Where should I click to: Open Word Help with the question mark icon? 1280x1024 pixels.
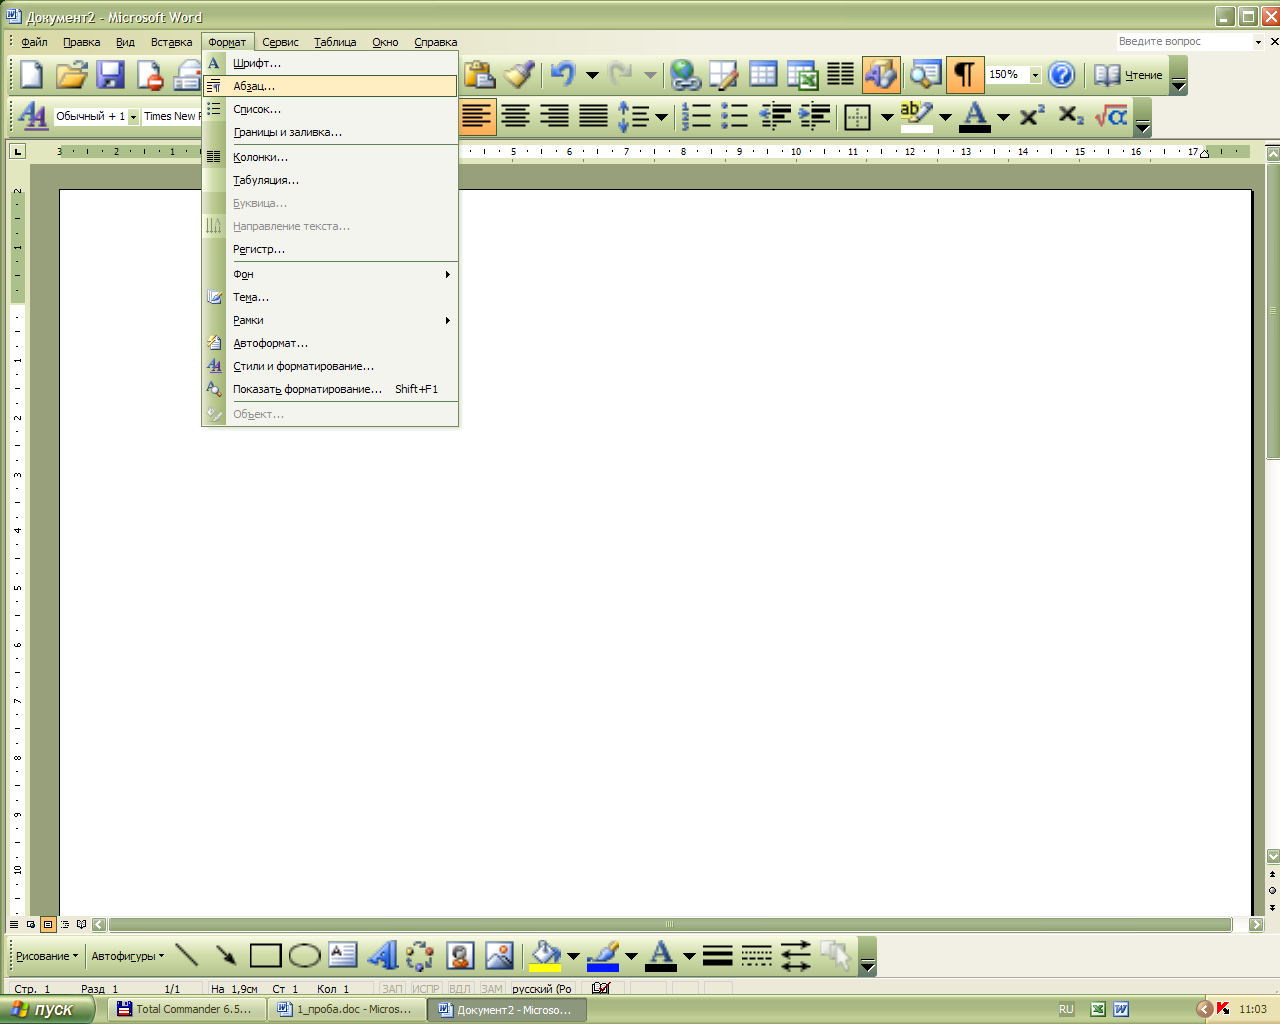(x=1062, y=75)
